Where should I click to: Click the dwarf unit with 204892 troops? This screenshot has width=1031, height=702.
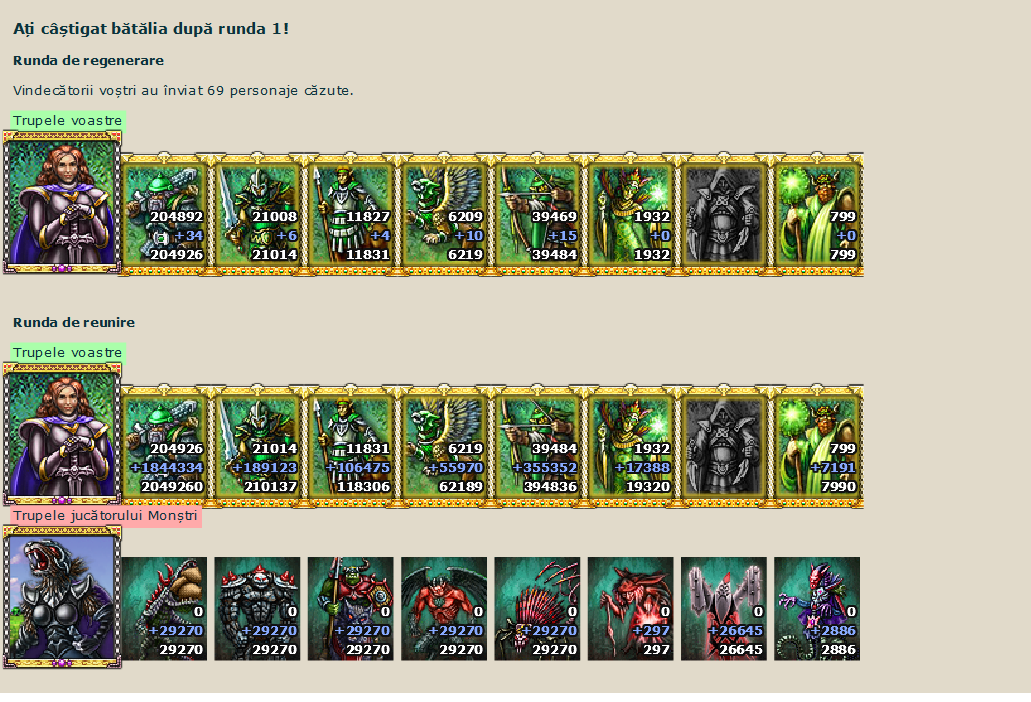point(164,215)
